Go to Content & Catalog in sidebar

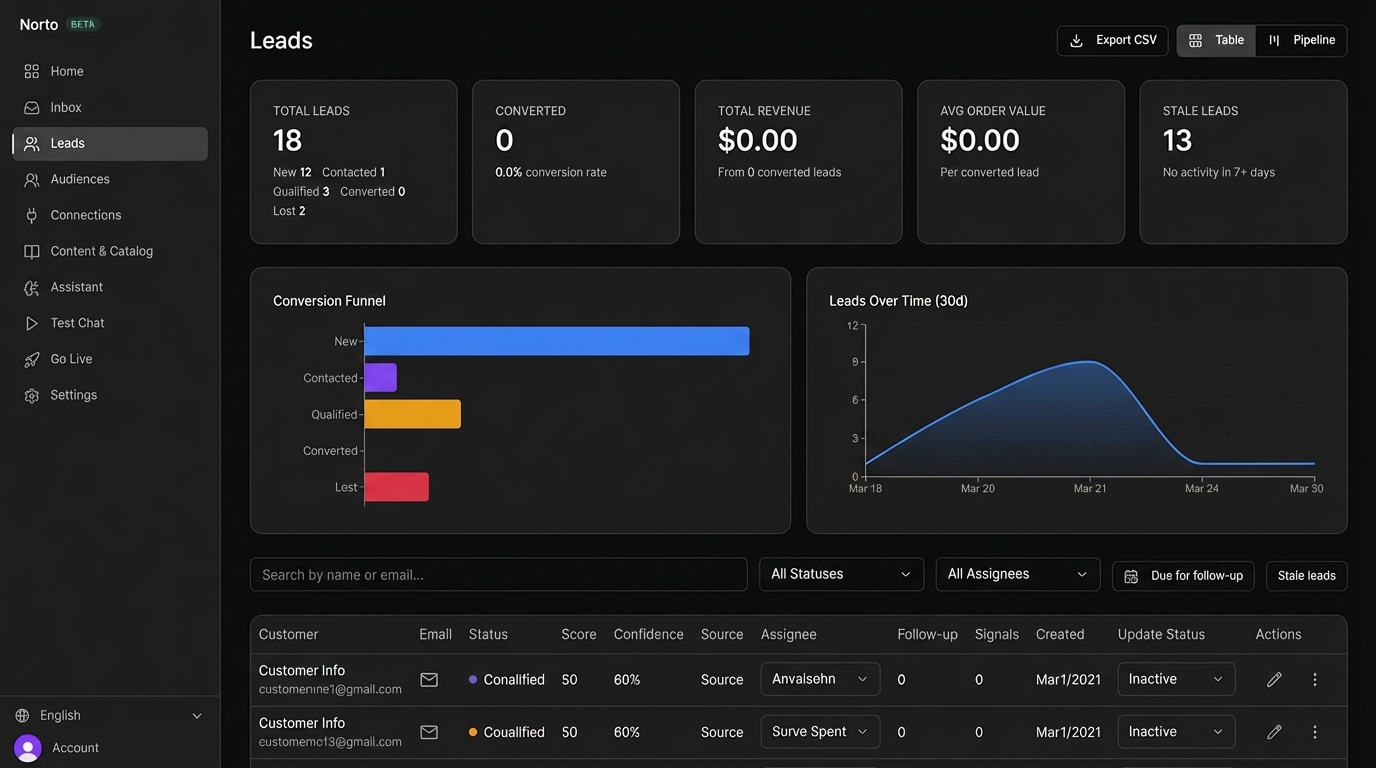[x=110, y=251]
